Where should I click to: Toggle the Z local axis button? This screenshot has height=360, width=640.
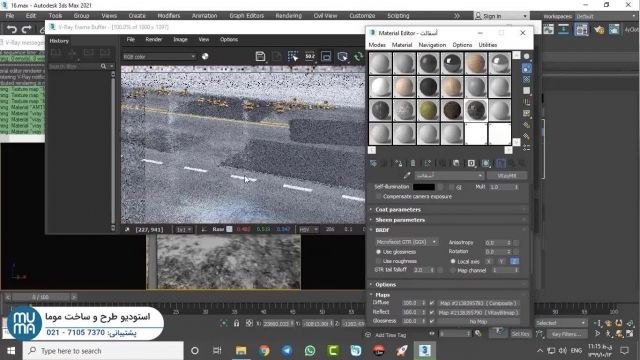pos(515,261)
